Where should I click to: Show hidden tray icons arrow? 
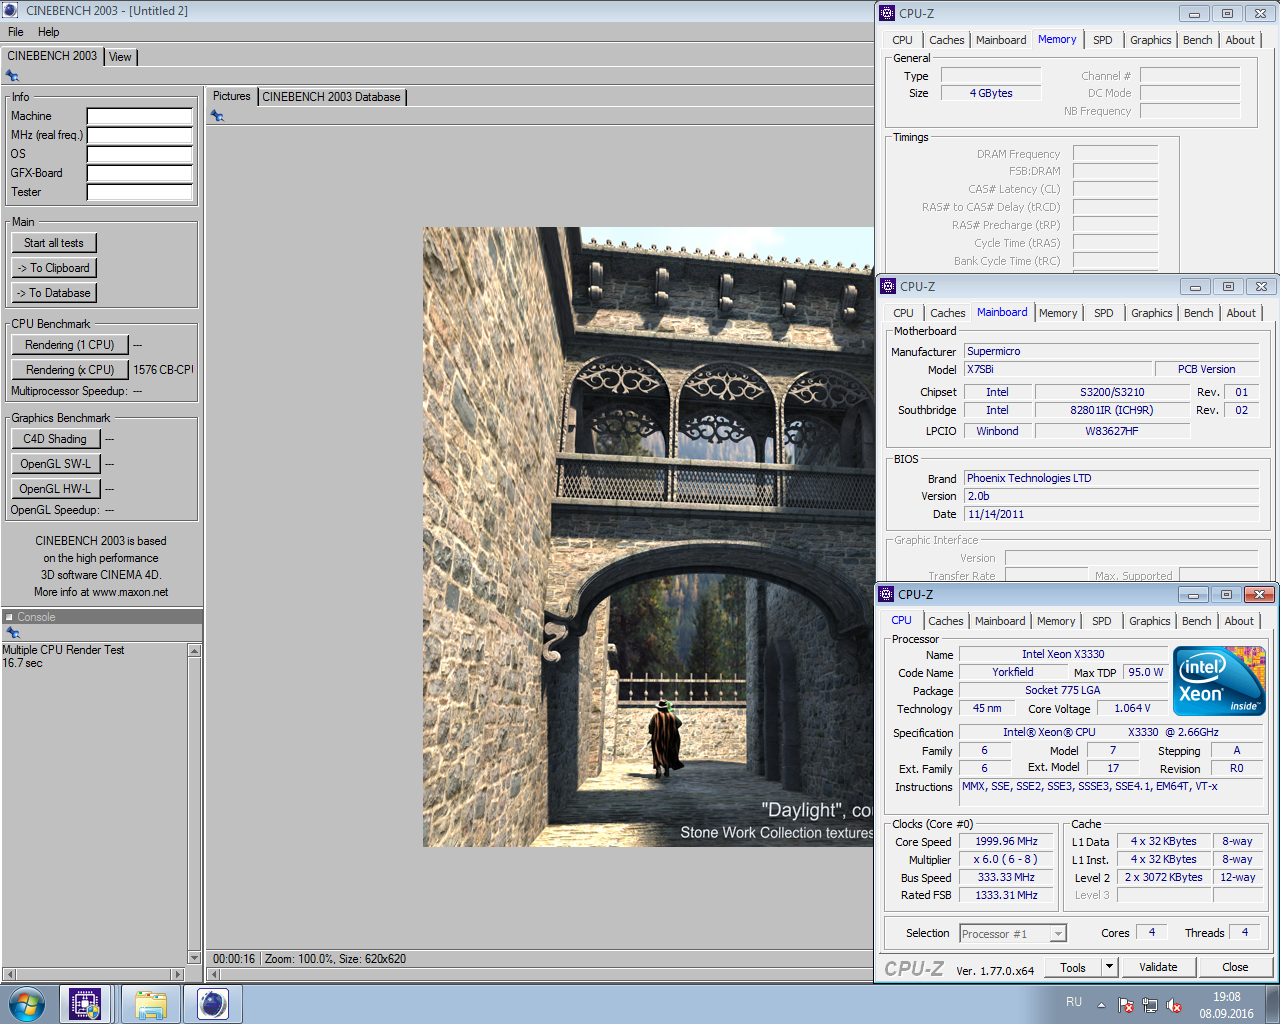(1101, 1005)
